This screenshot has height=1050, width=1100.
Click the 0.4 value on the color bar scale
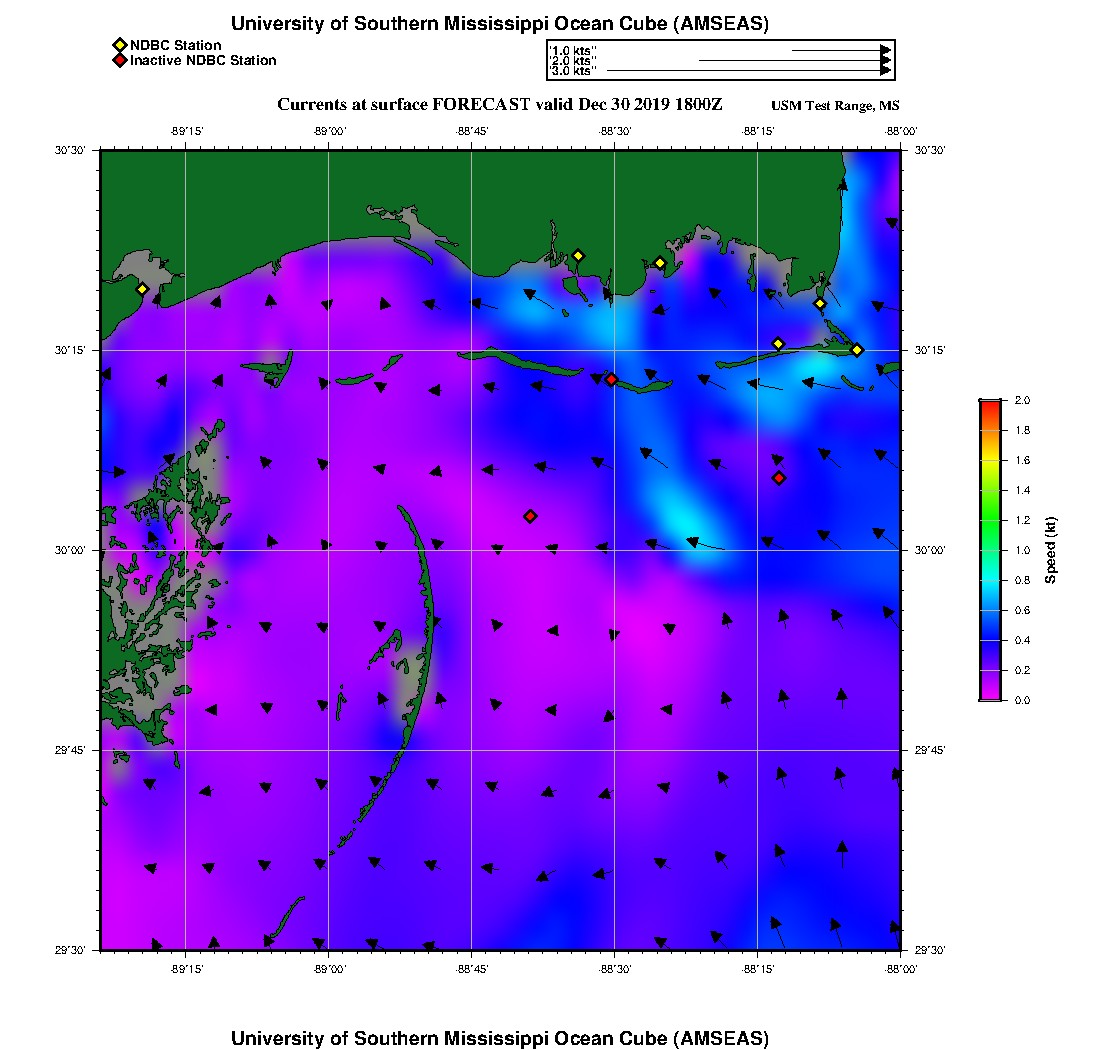[1022, 640]
